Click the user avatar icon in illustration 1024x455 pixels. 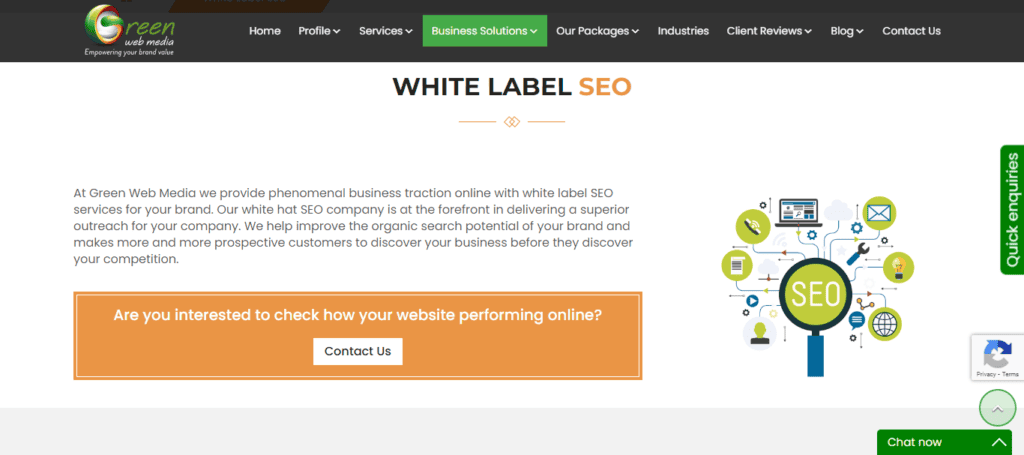point(760,332)
